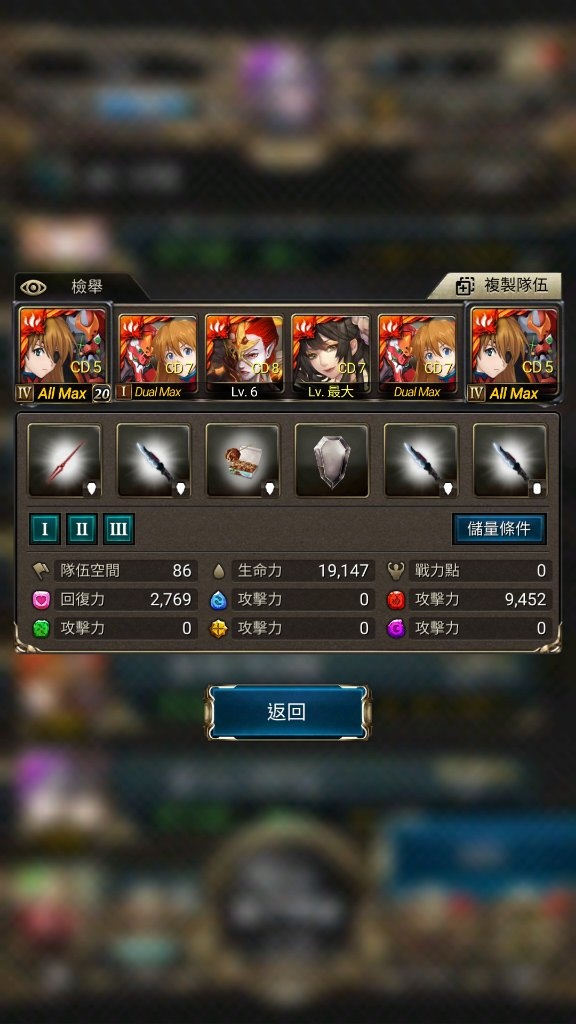Open the 儲量條件 button
576x1024 pixels.
click(x=499, y=529)
